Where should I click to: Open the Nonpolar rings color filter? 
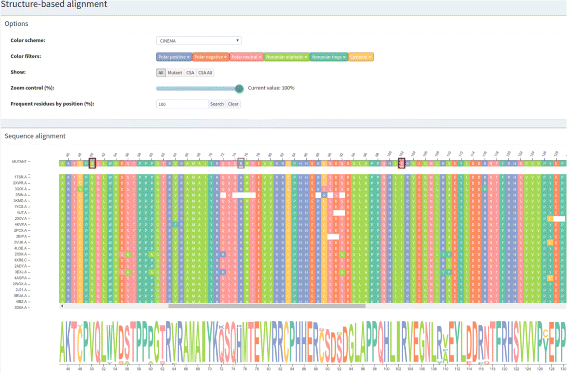[329, 57]
